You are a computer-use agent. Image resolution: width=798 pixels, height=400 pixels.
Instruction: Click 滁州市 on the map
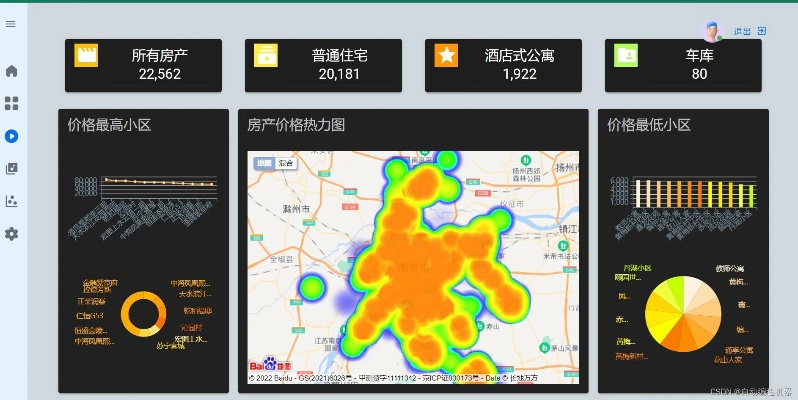pos(296,209)
